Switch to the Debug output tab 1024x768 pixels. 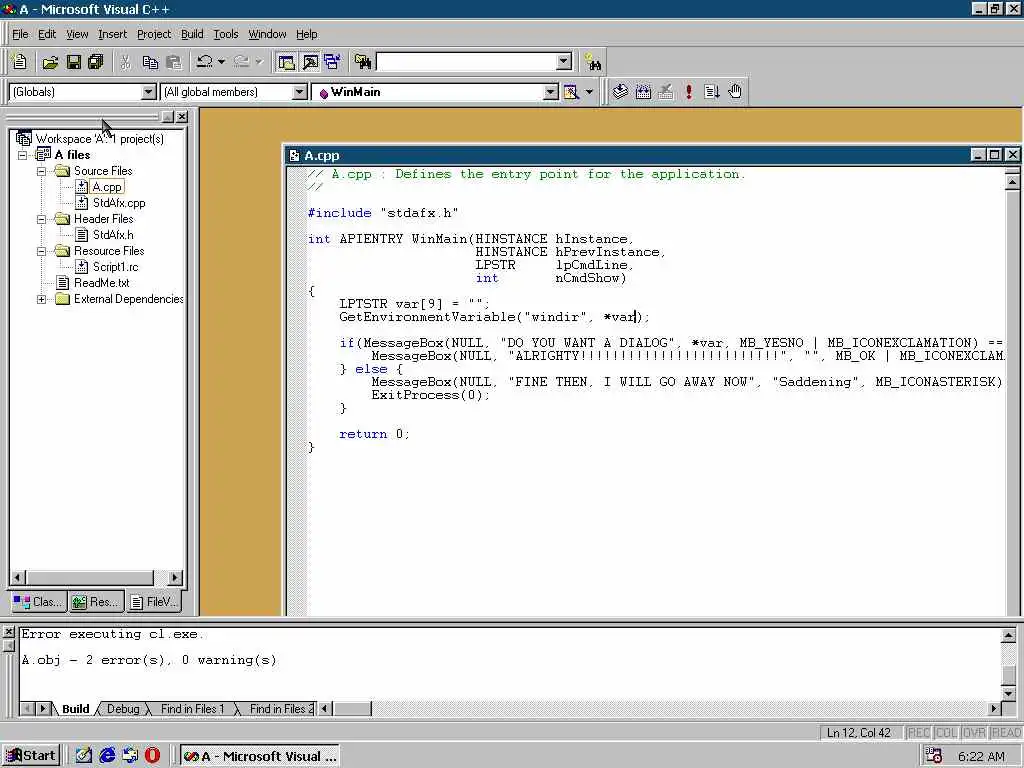(x=123, y=709)
